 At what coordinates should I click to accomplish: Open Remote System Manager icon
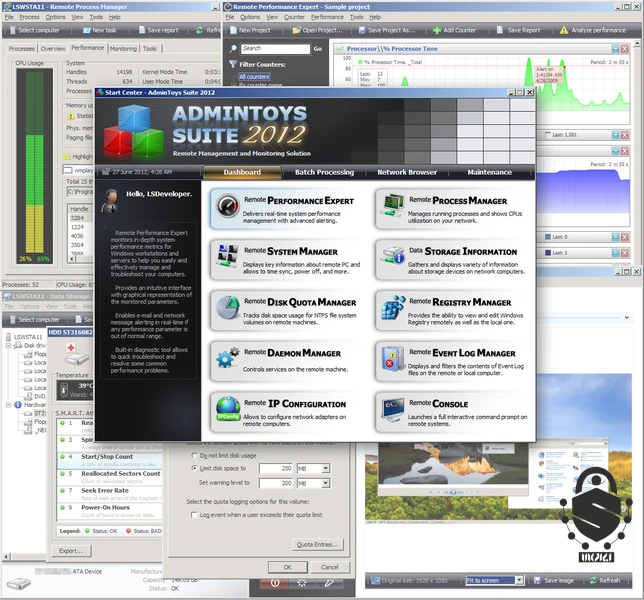coord(228,256)
